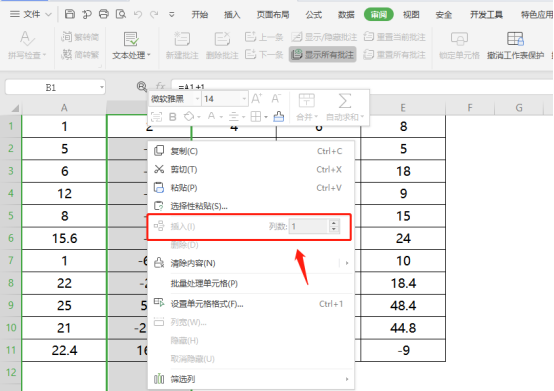Click the print icon in quick toolbar

coord(104,14)
